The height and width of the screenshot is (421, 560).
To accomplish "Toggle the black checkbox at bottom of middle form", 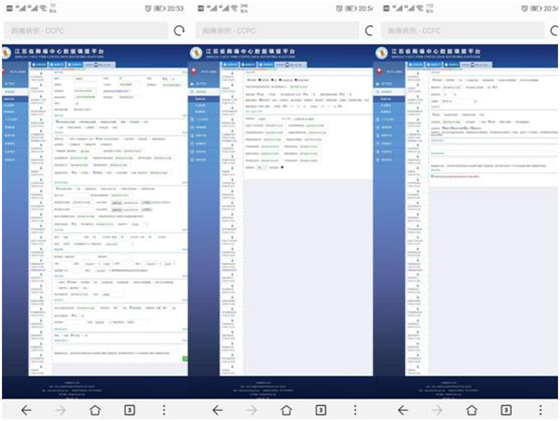I will [x=282, y=167].
